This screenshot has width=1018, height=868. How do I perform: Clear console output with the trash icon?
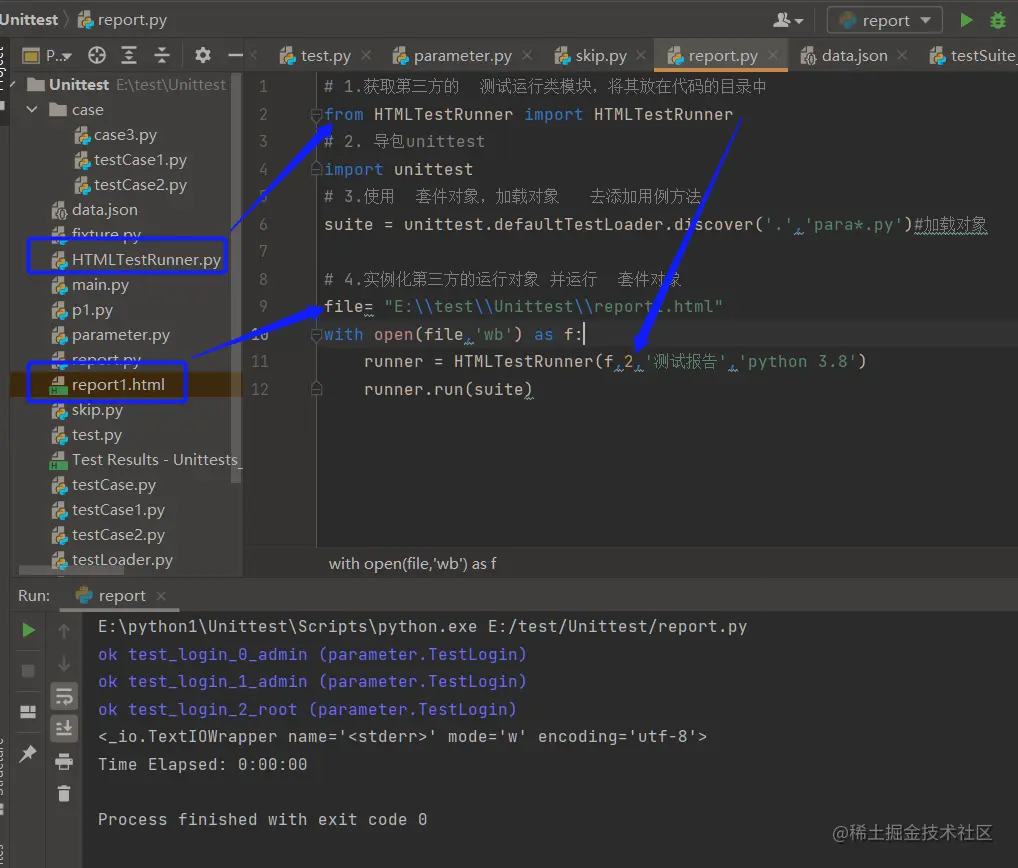coord(64,794)
